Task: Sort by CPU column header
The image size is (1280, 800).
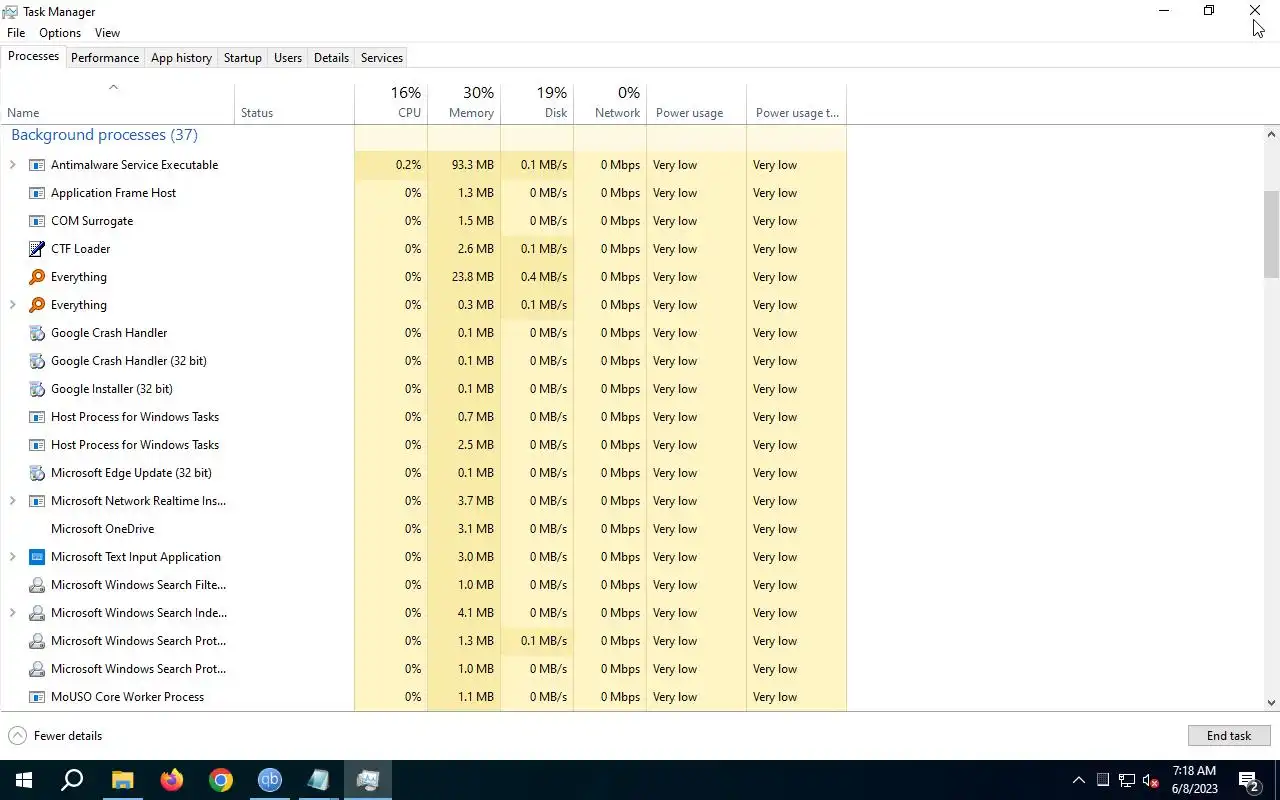Action: pyautogui.click(x=391, y=103)
